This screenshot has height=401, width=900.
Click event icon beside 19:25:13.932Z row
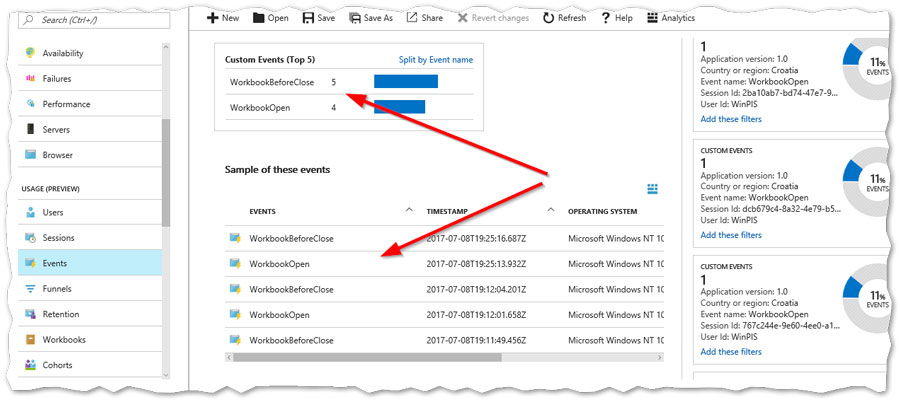235,263
